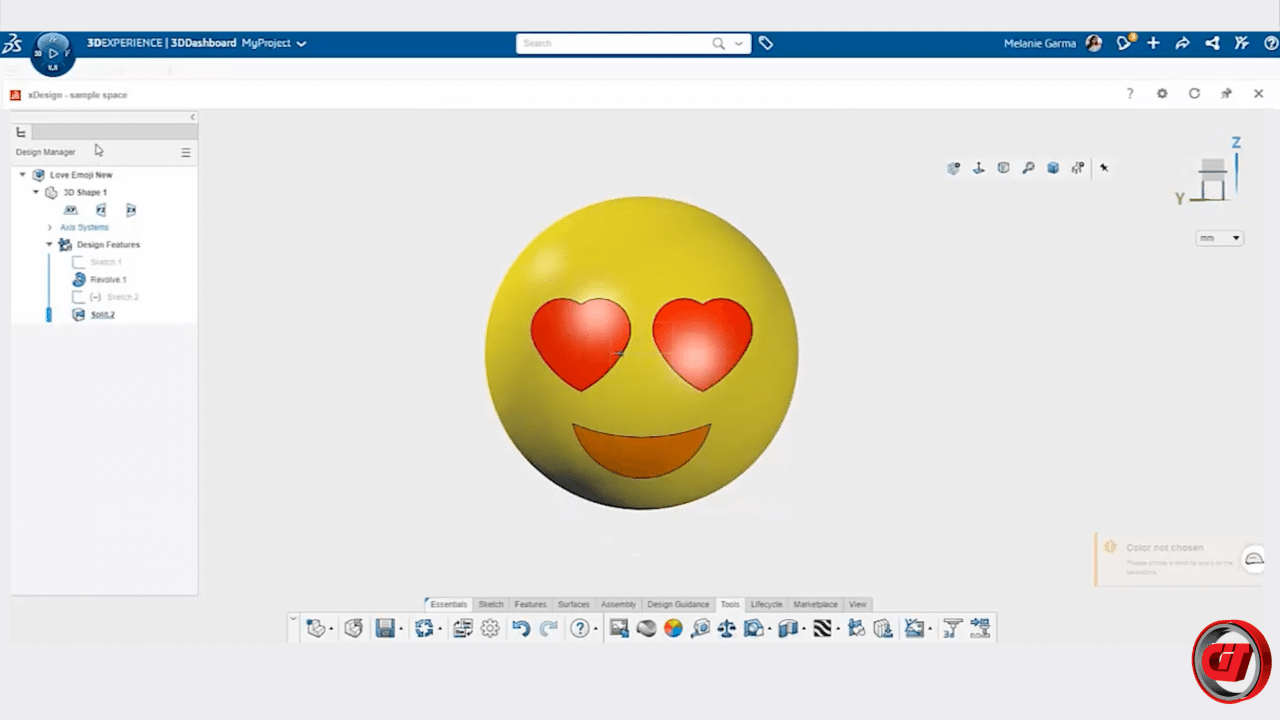The width and height of the screenshot is (1280, 720).
Task: Expand the Axis Systems node
Action: tap(50, 227)
